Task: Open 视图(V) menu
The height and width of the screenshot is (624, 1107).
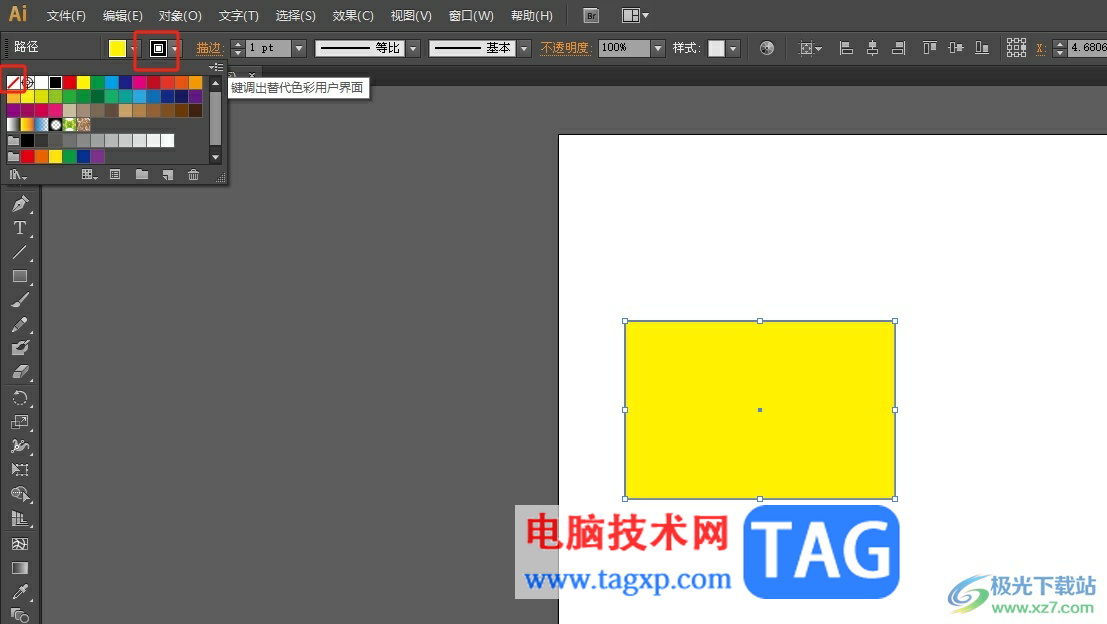Action: tap(412, 16)
